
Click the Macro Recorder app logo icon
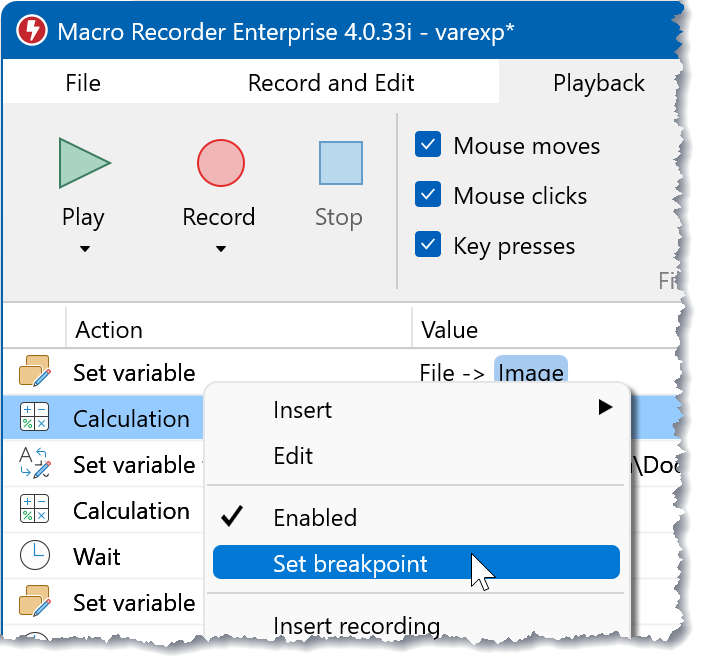tap(31, 31)
